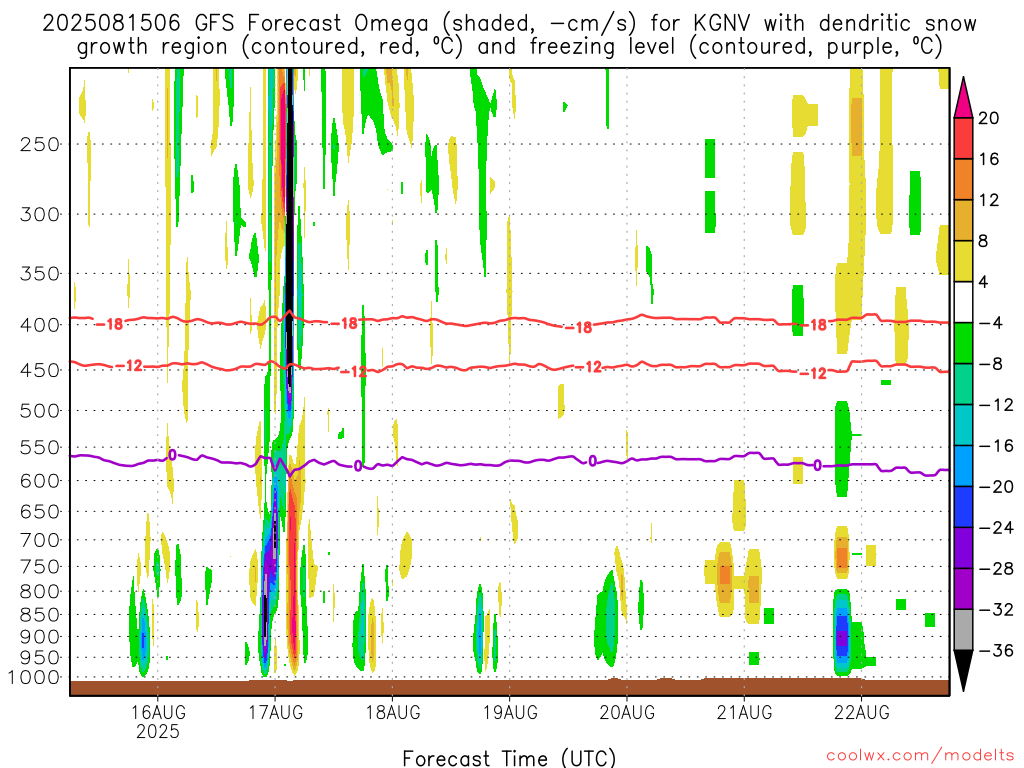Click the red 16 to 20 colorbar segment
The width and height of the screenshot is (1024, 768).
[x=963, y=138]
